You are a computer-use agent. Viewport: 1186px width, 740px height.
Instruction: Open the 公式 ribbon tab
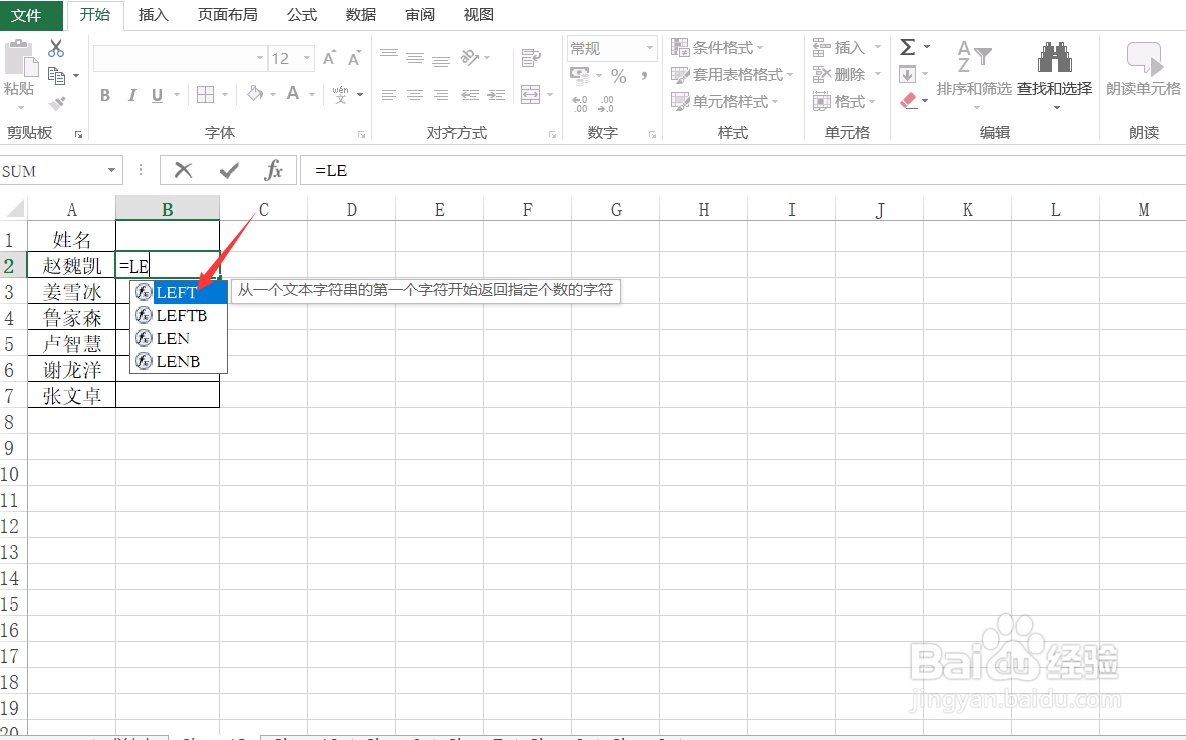pos(300,15)
